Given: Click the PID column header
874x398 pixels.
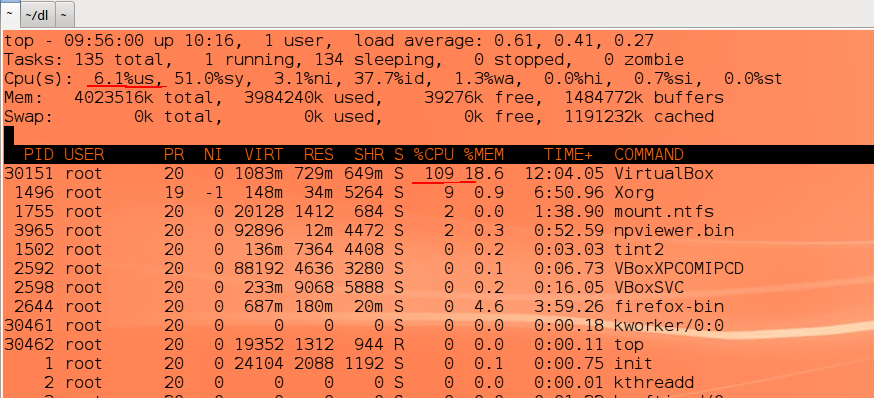Looking at the screenshot, I should (x=38, y=154).
